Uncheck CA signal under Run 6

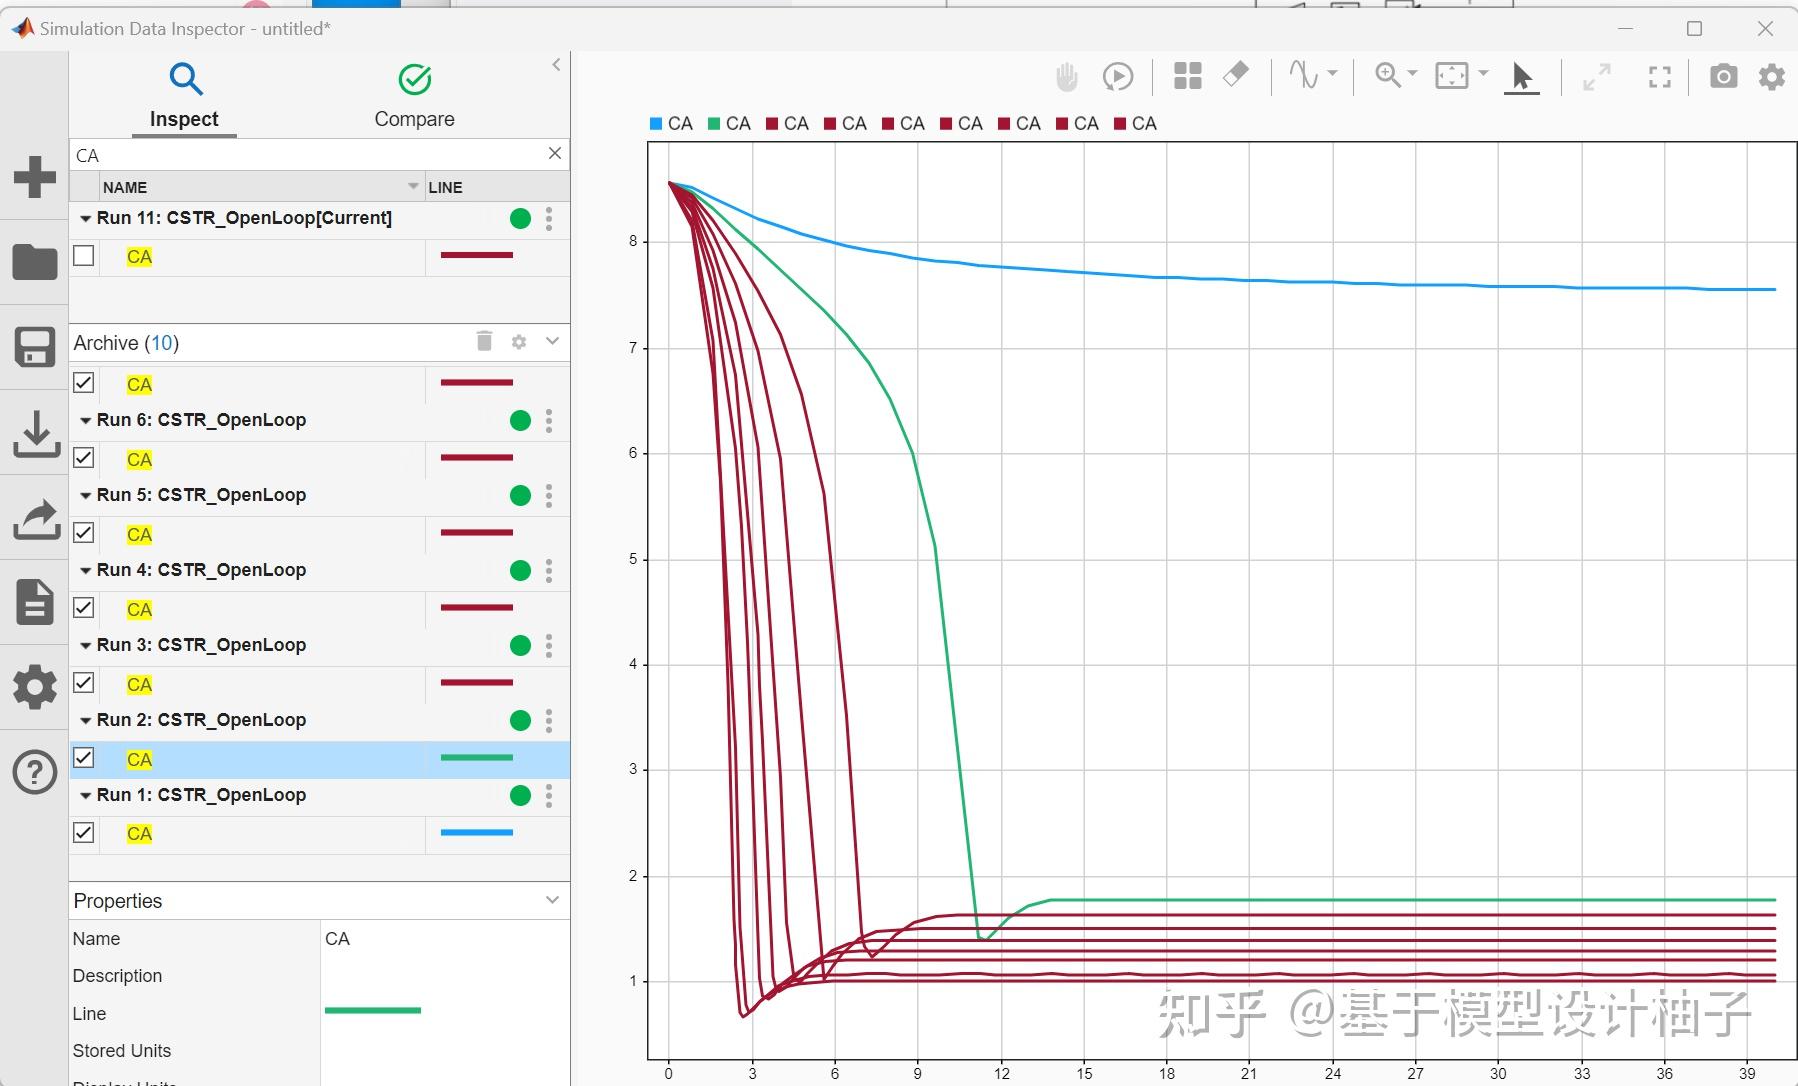click(x=84, y=458)
